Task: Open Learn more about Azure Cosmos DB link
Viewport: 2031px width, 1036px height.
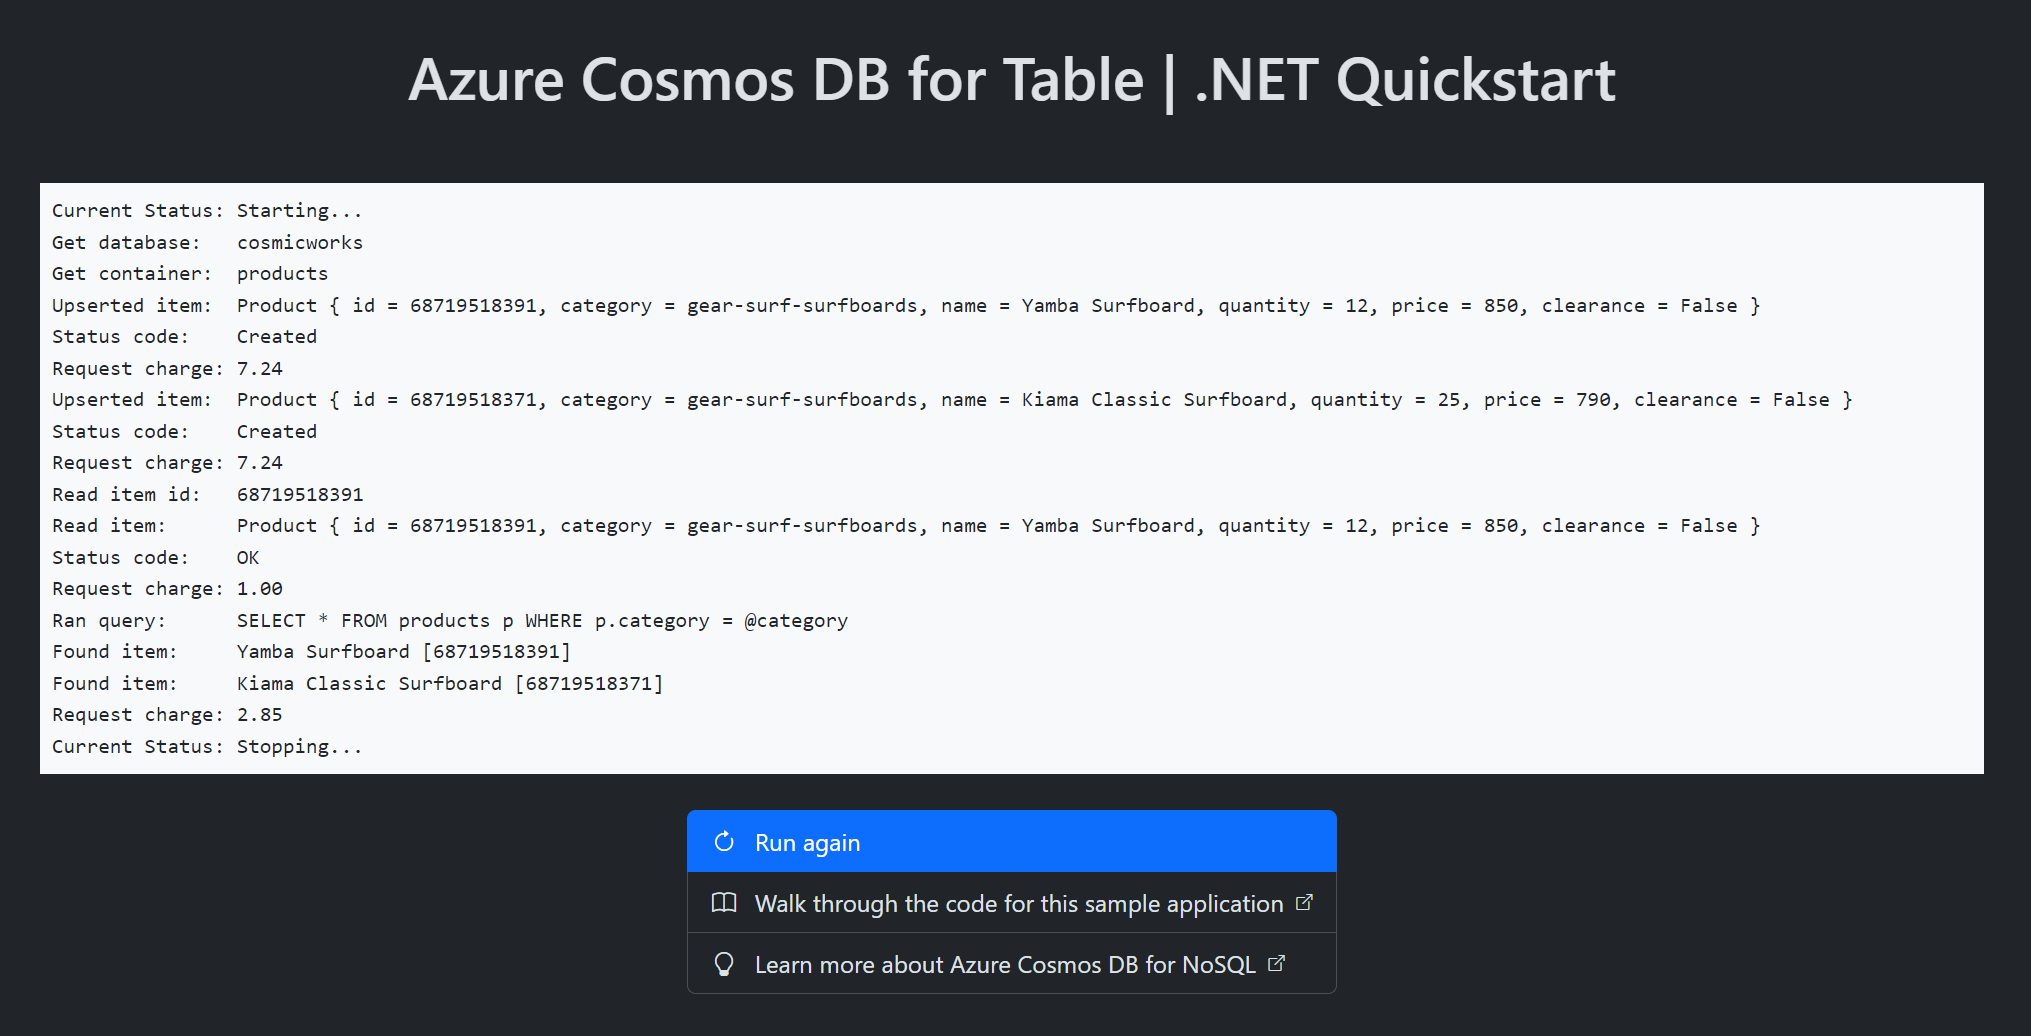Action: pos(1004,965)
